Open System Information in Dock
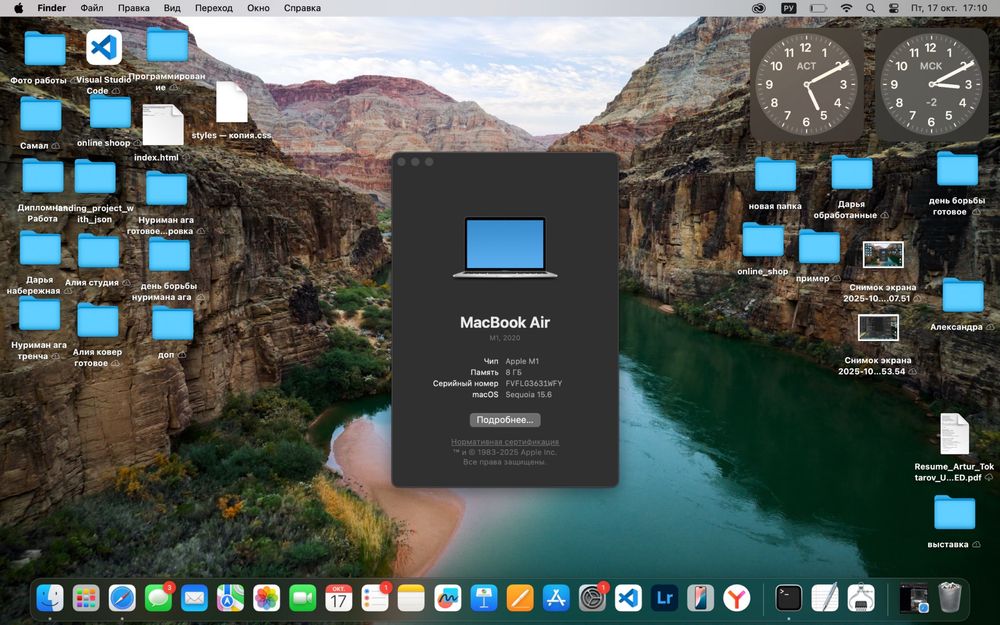The width and height of the screenshot is (1000, 625). click(861, 598)
